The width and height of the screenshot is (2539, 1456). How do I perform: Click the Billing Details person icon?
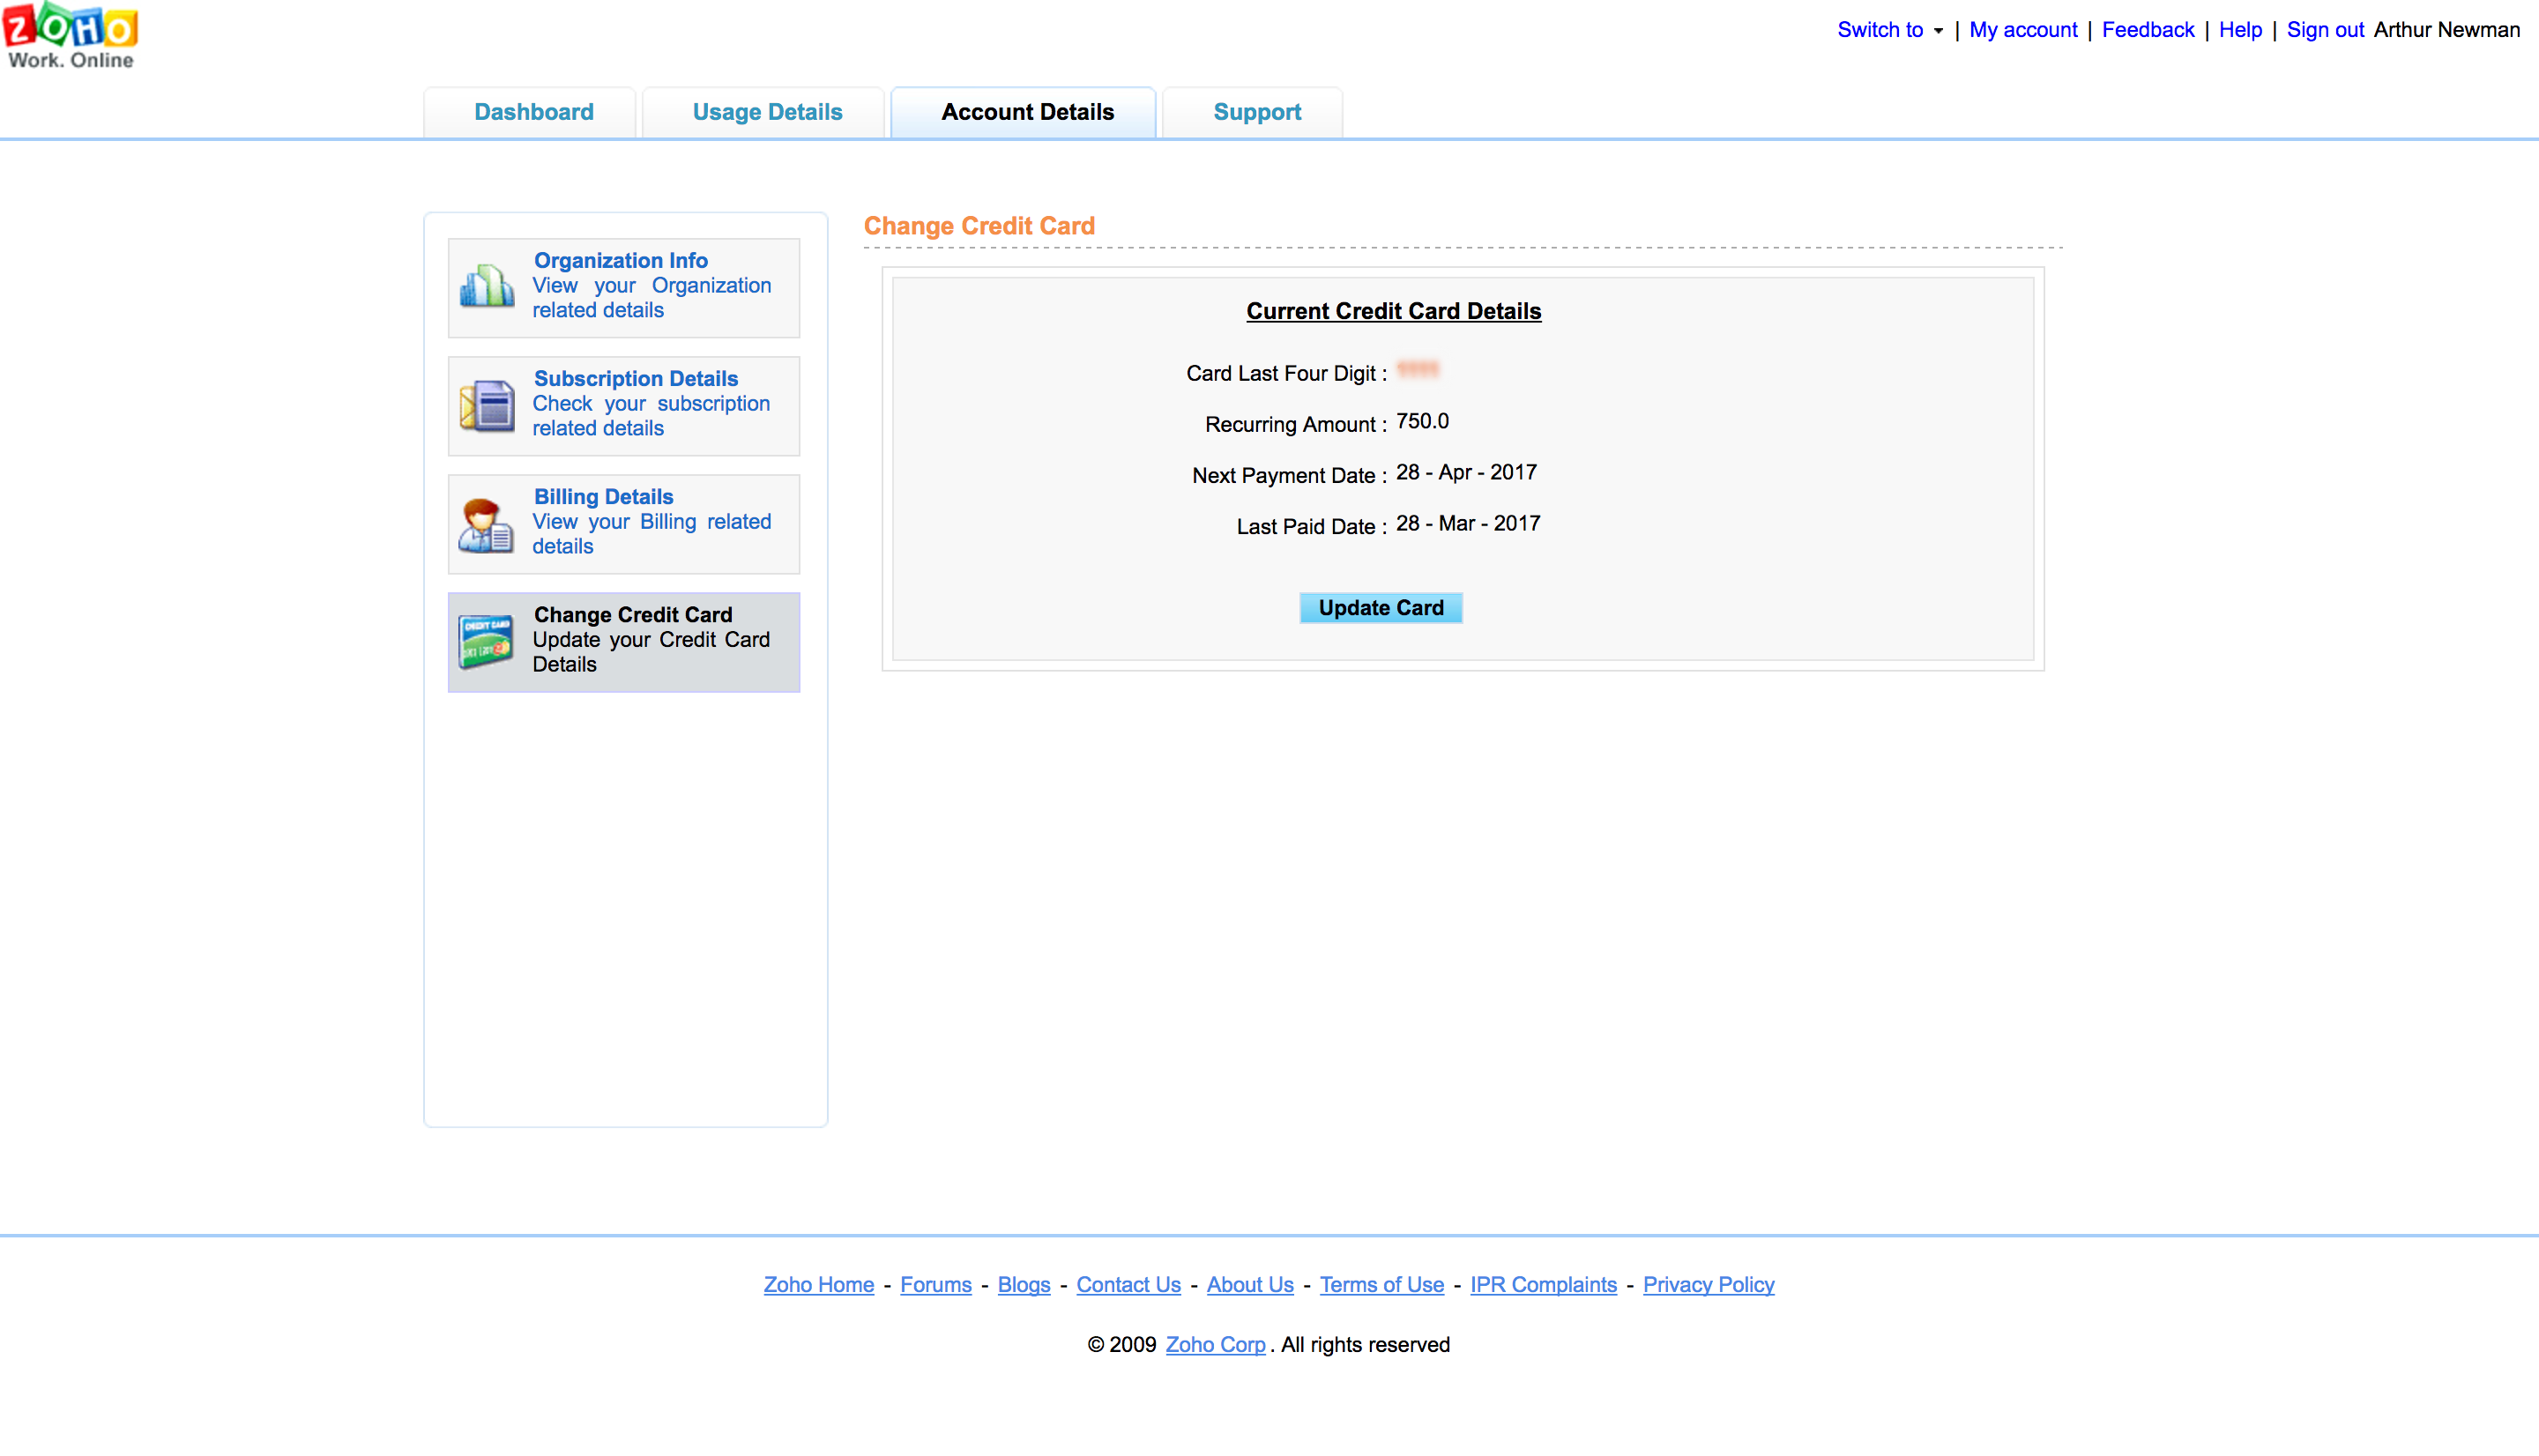click(x=486, y=524)
